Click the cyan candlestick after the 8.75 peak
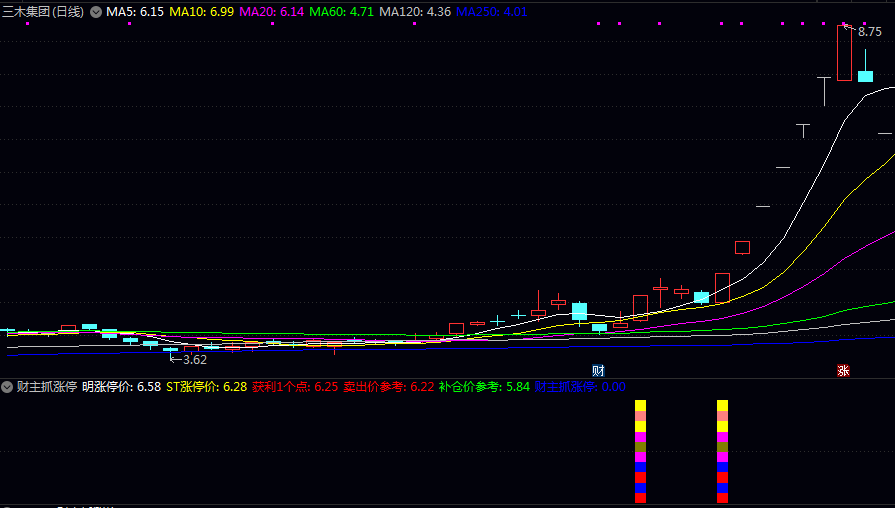 [x=865, y=76]
